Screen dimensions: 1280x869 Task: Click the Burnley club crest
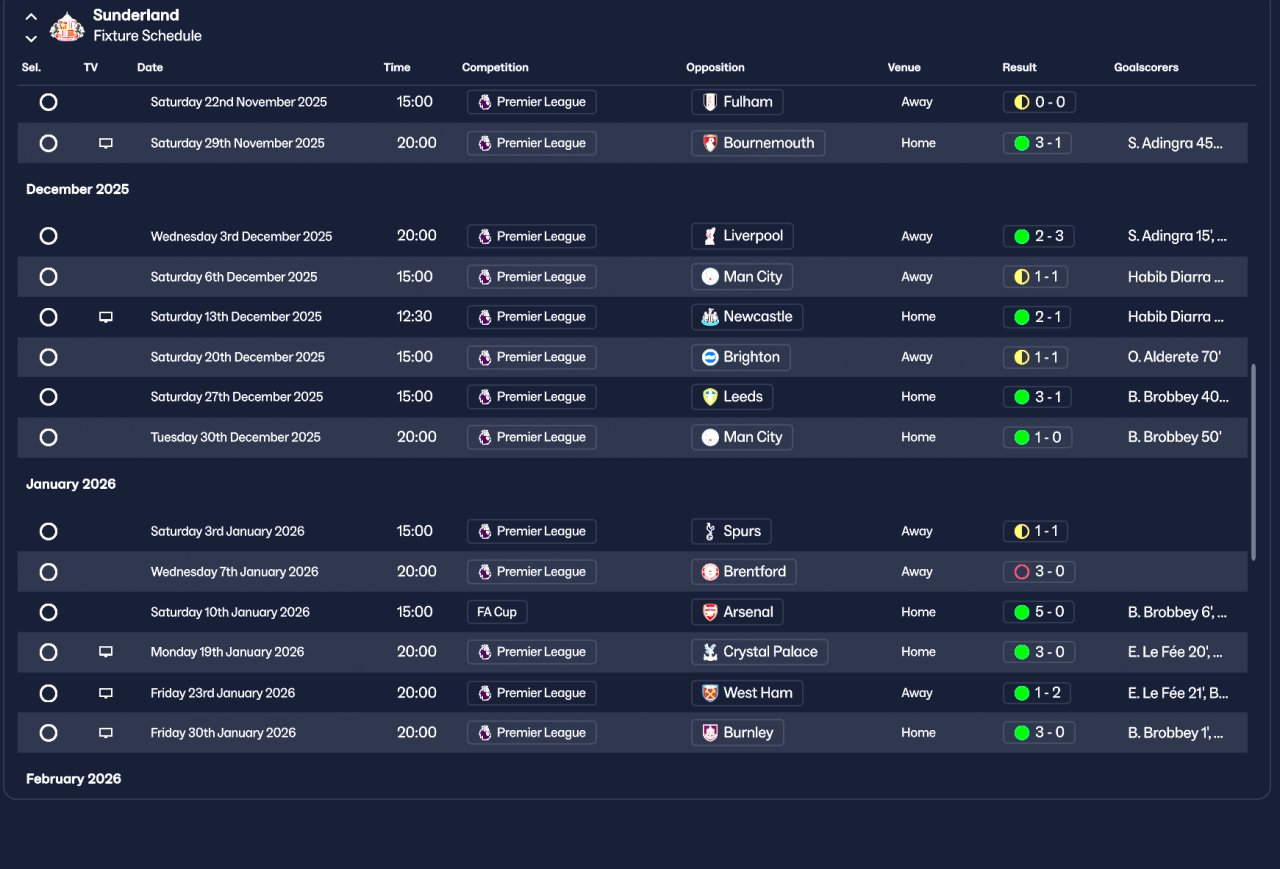710,733
